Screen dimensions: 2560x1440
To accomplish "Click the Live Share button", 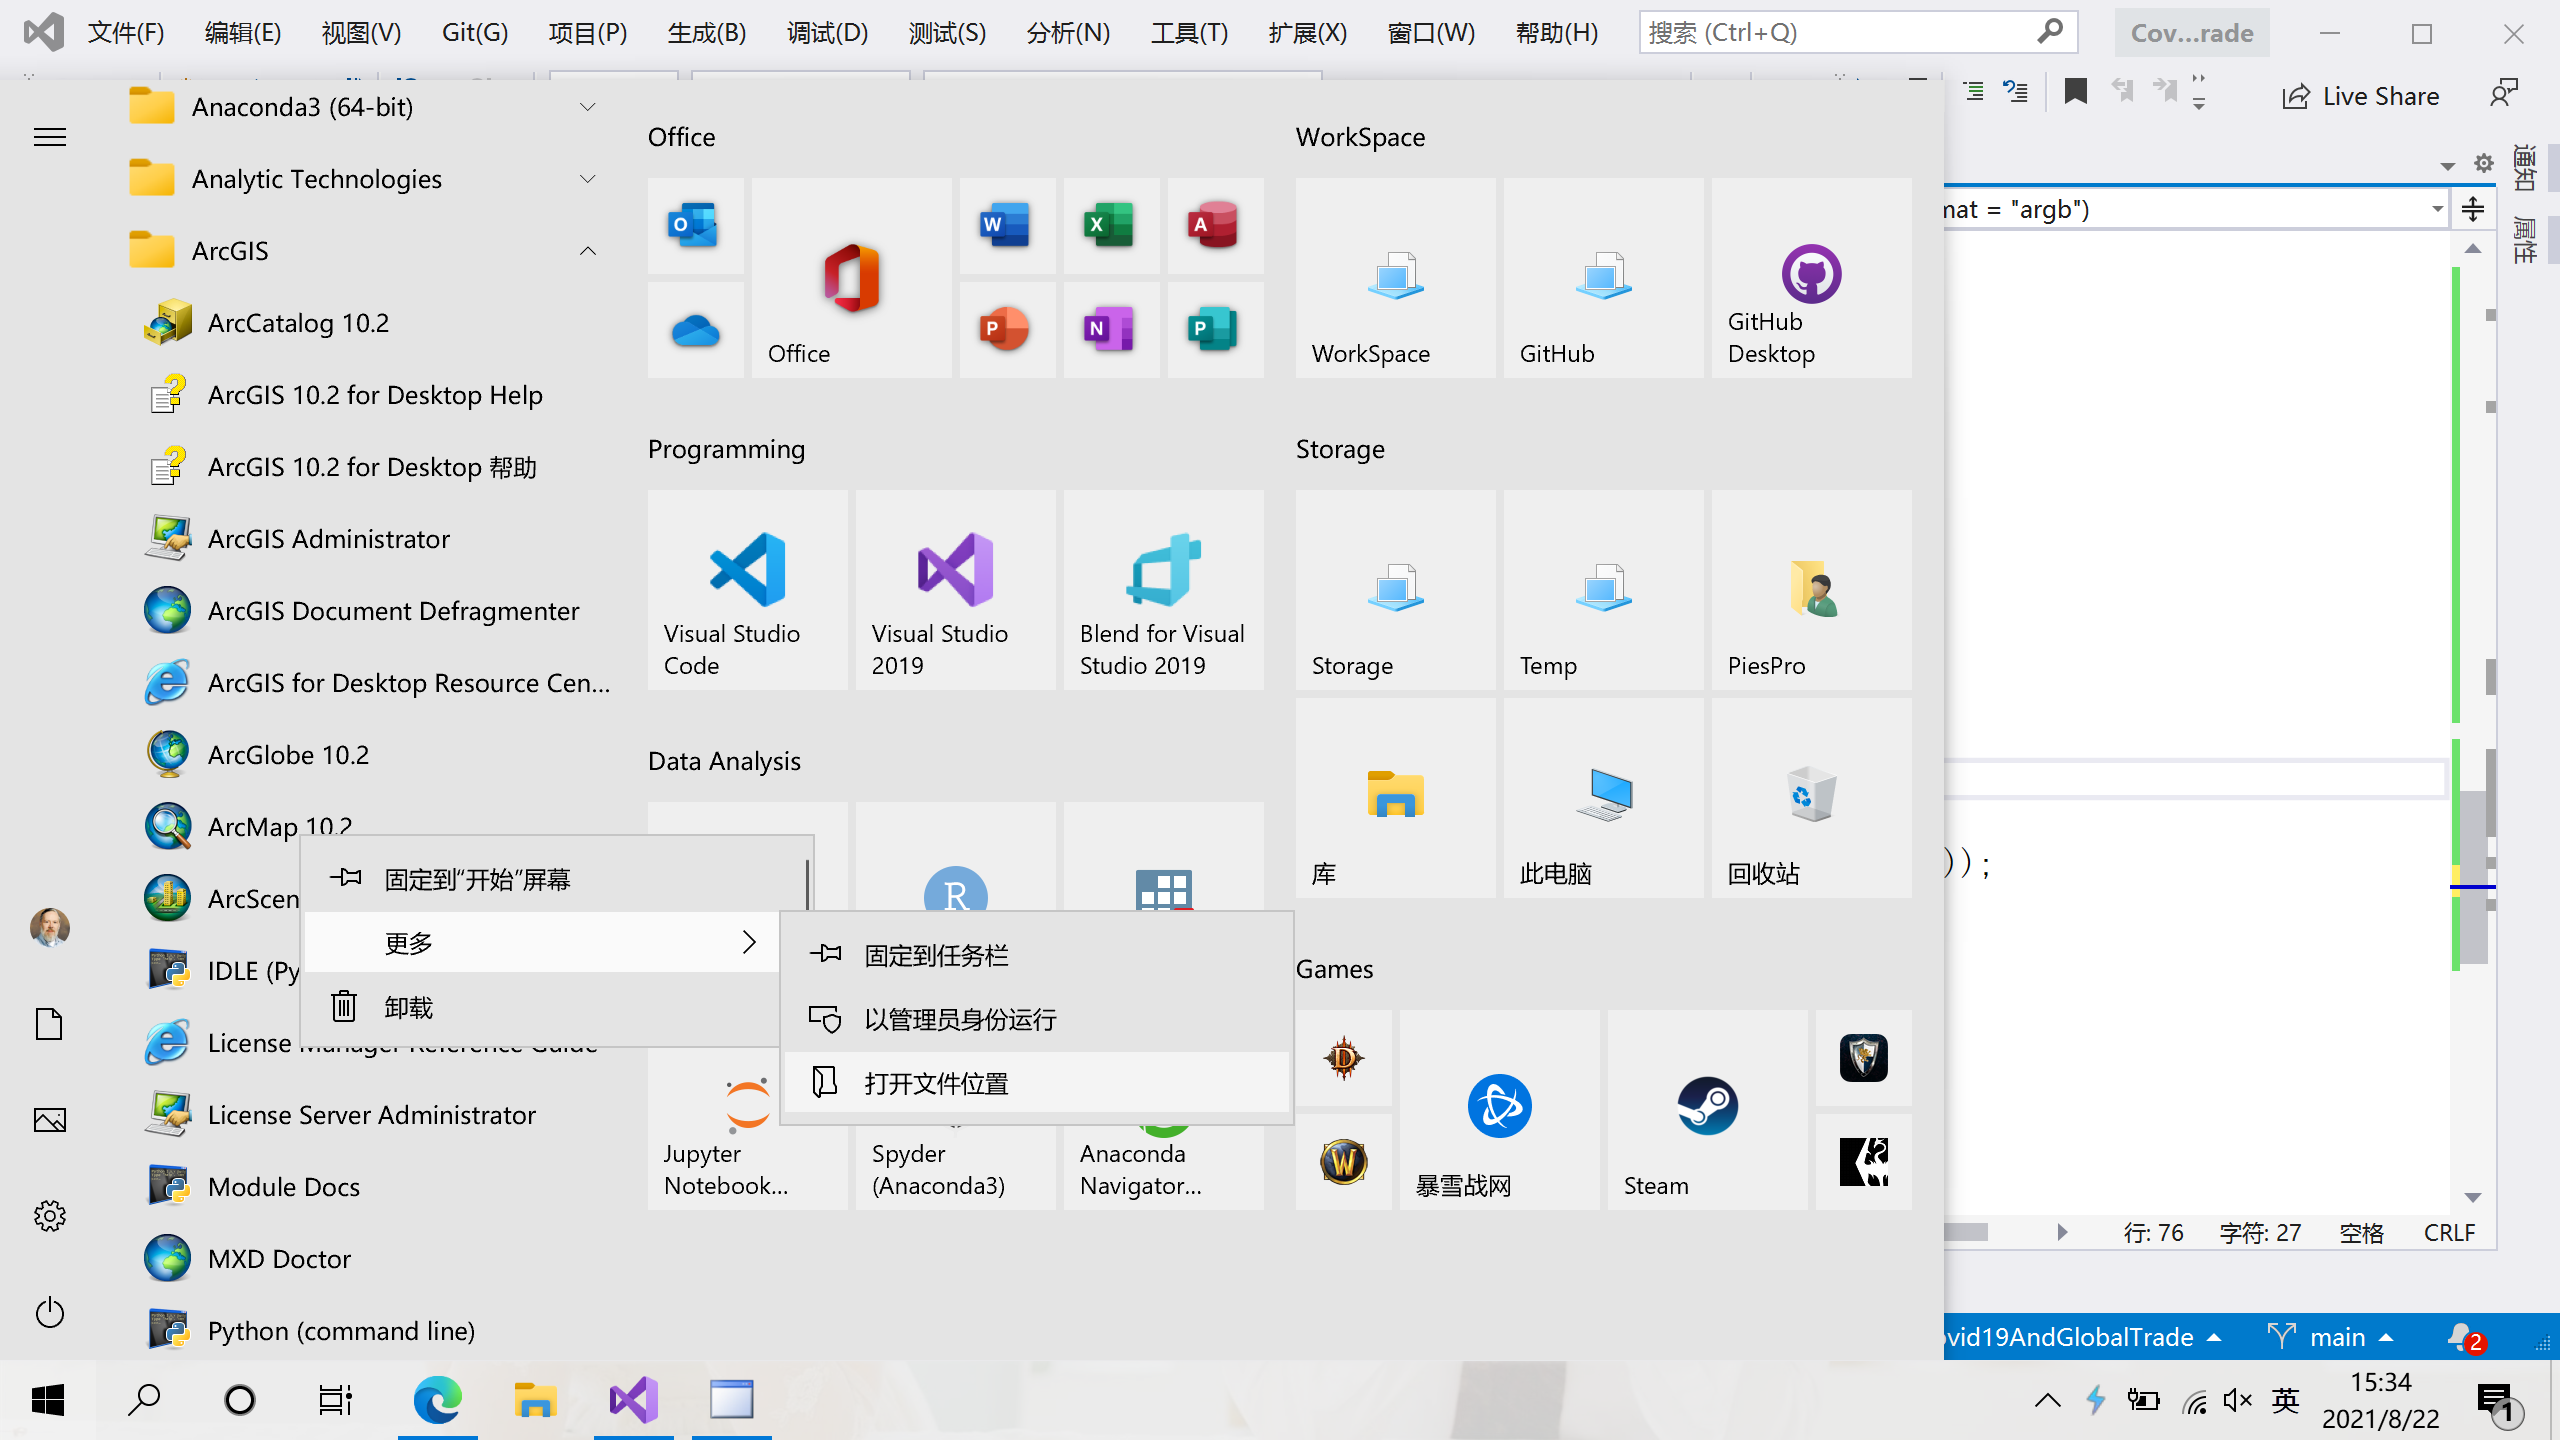I will 2360,96.
